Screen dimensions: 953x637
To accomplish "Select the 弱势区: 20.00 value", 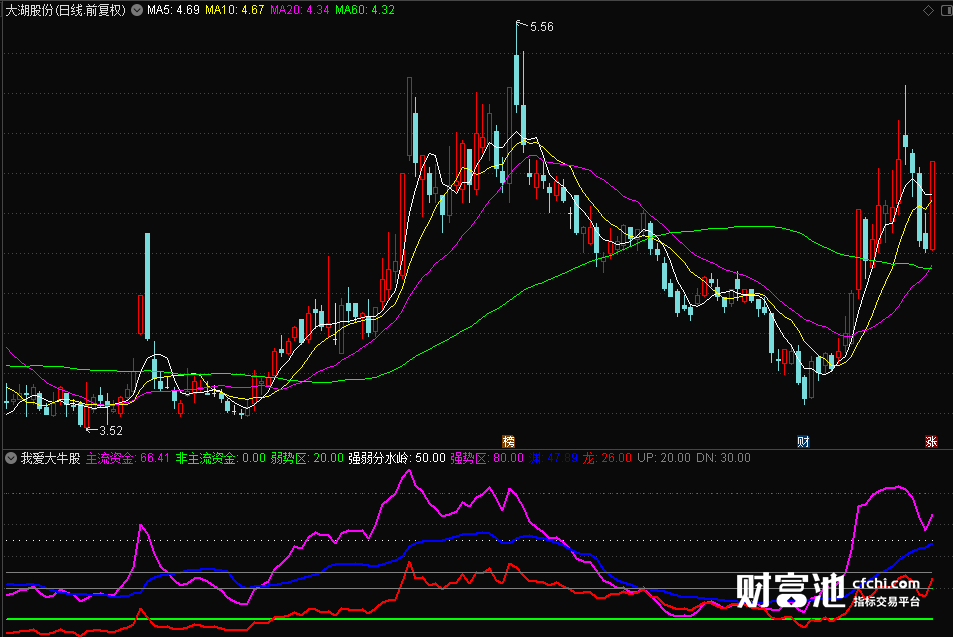I will (x=307, y=458).
